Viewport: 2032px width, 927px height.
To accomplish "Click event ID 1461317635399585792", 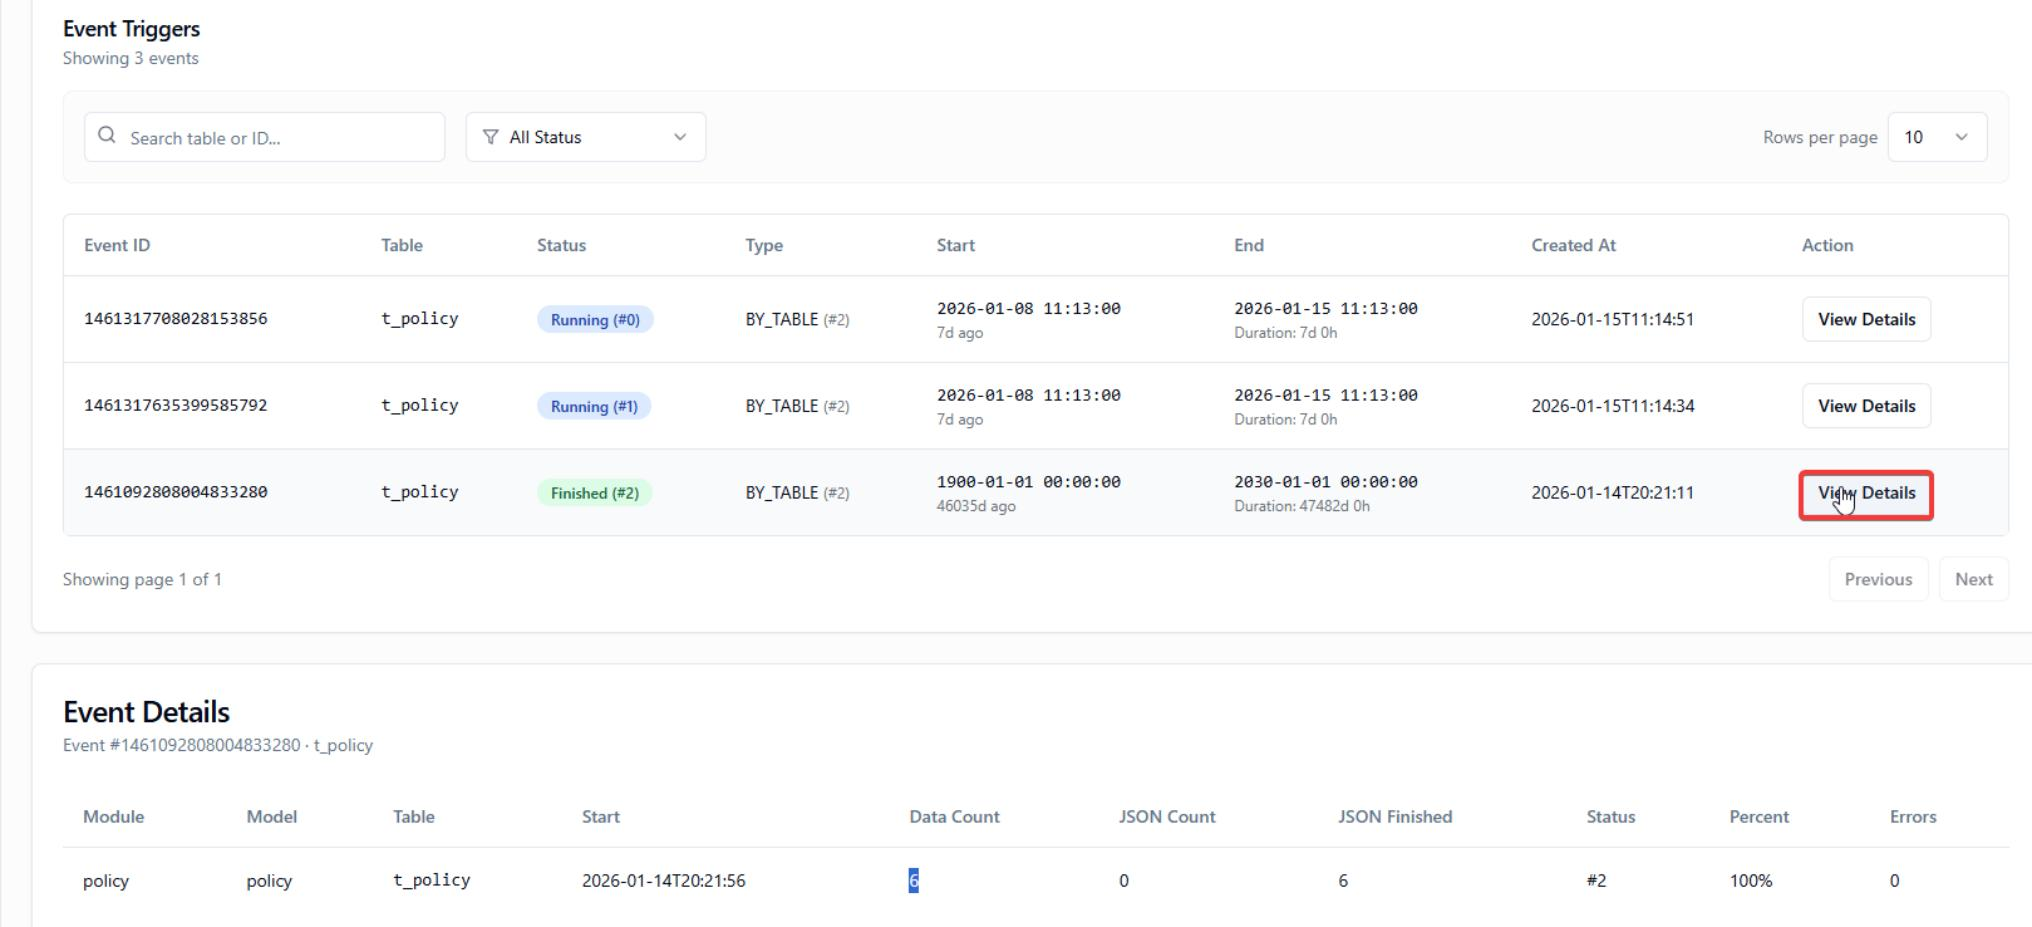I will coord(176,406).
